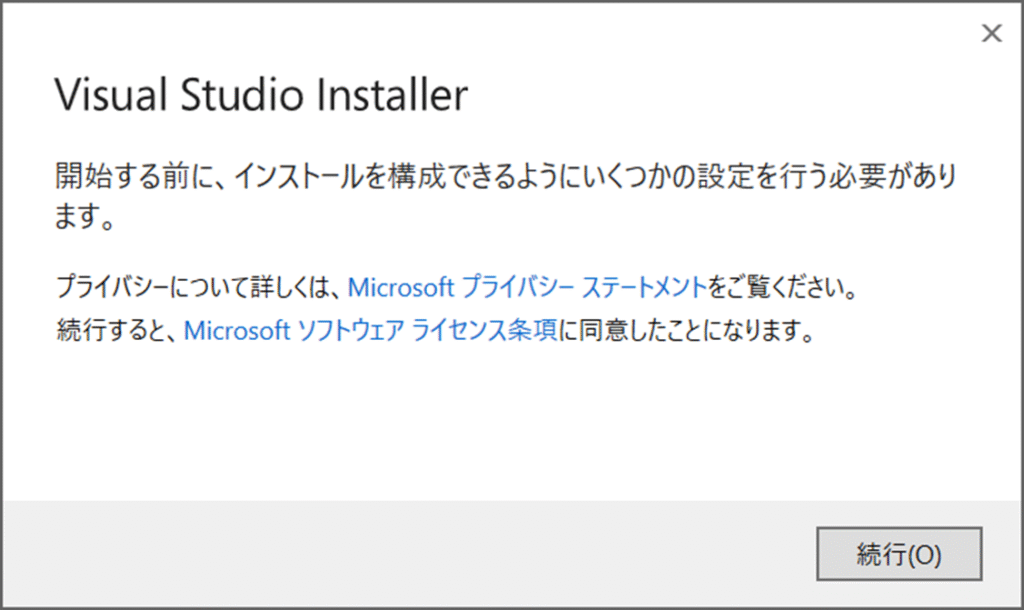Open the Microsoft プライバシー ステートメント link
1024x610 pixels.
pos(527,287)
